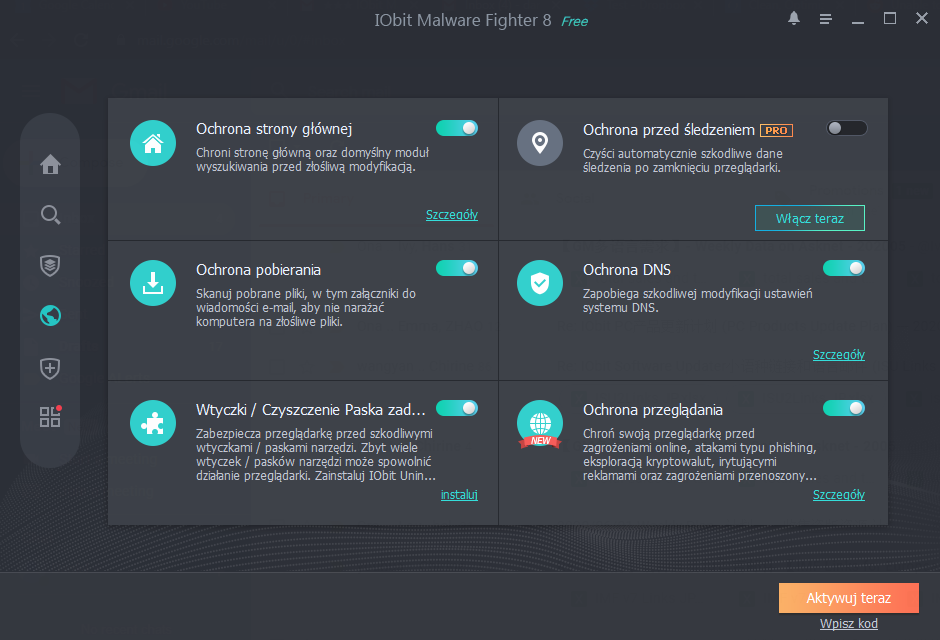Image resolution: width=940 pixels, height=640 pixels.
Task: Open the hamburger options menu
Action: click(x=825, y=19)
